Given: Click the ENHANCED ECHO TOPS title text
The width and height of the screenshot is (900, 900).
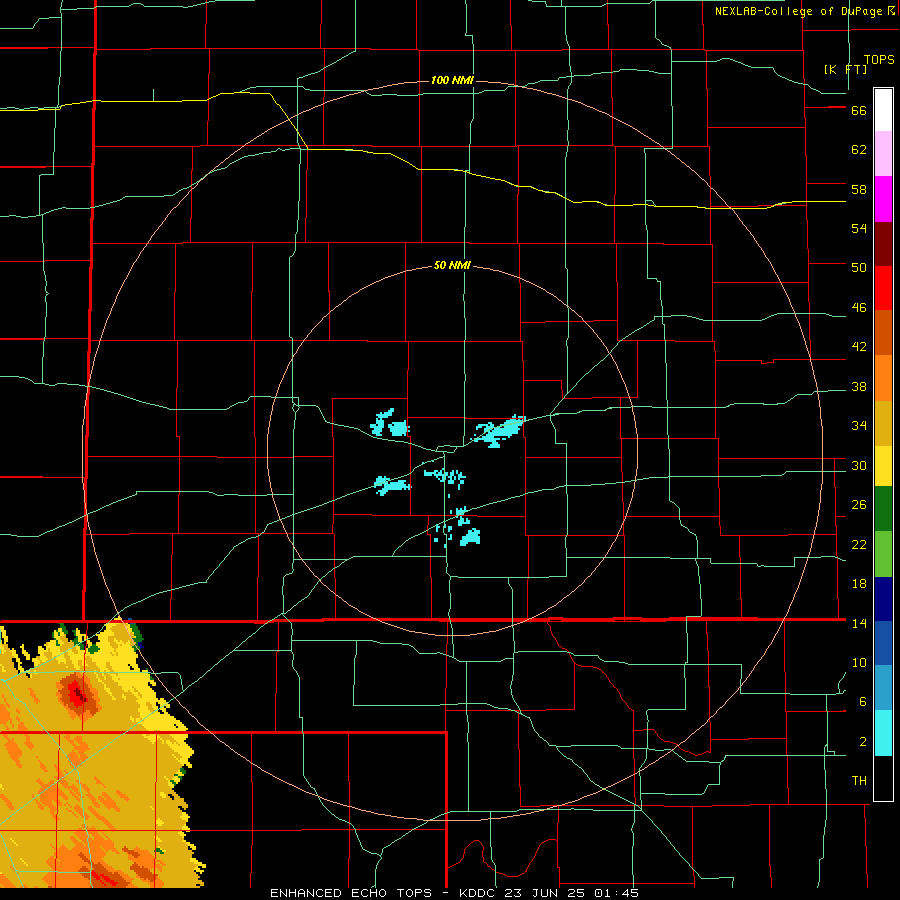Looking at the screenshot, I should click(x=351, y=893).
